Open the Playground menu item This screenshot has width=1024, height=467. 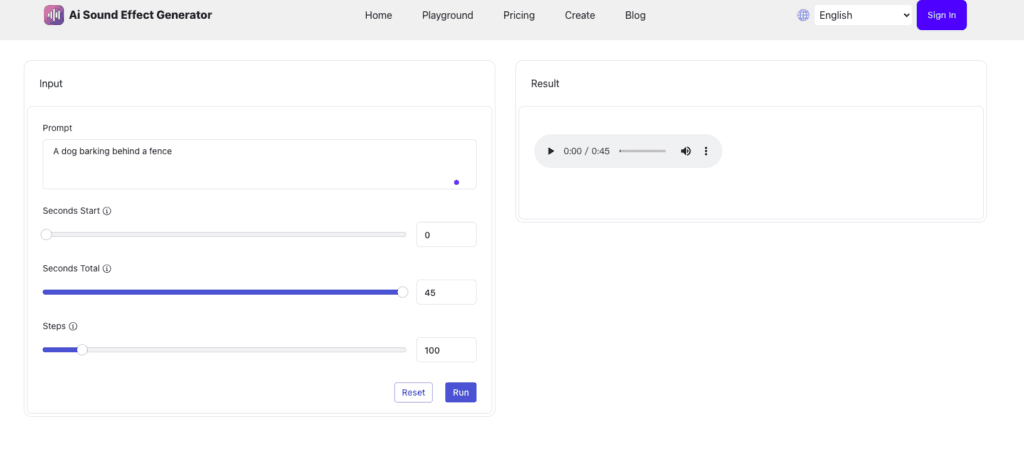click(x=447, y=15)
